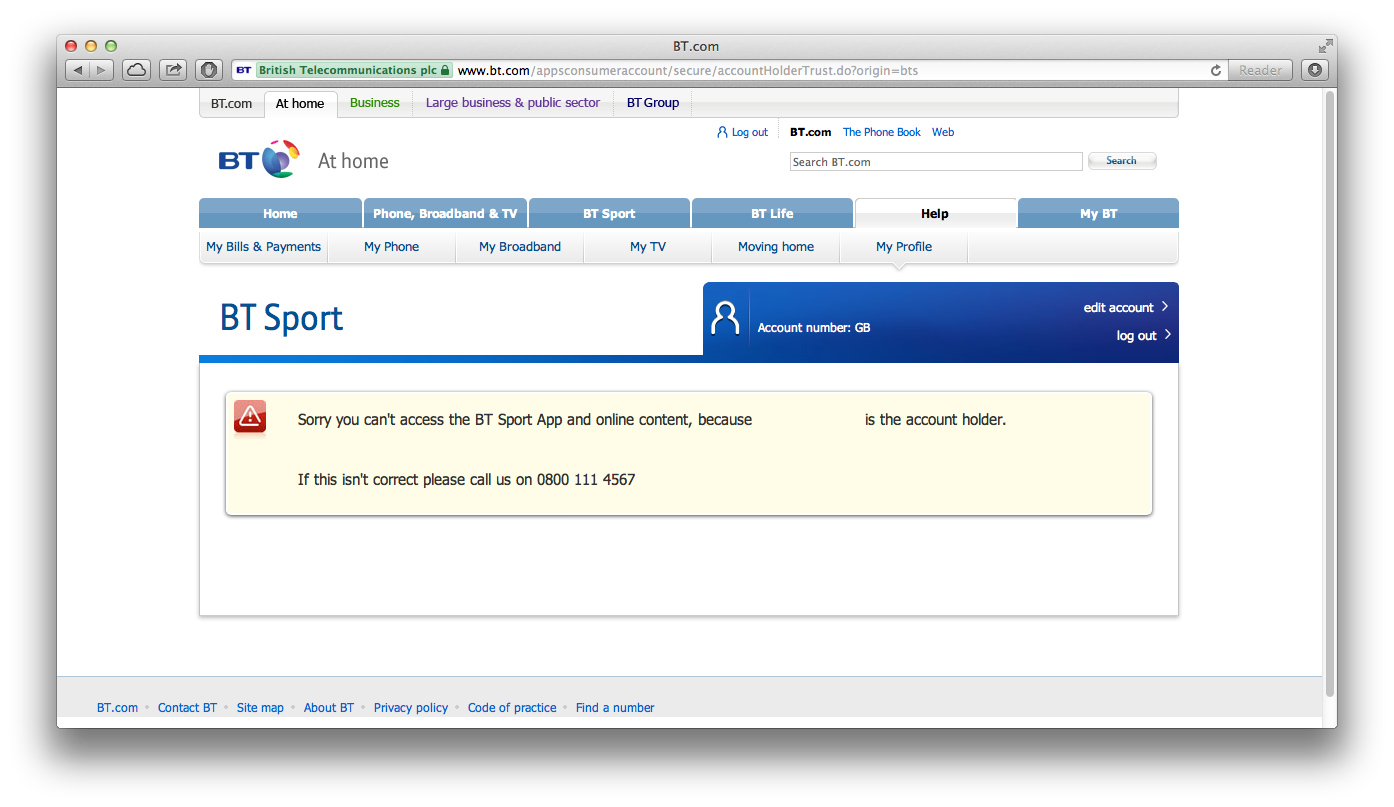This screenshot has width=1394, height=807.
Task: Open the iCloud Tabs button
Action: click(136, 70)
